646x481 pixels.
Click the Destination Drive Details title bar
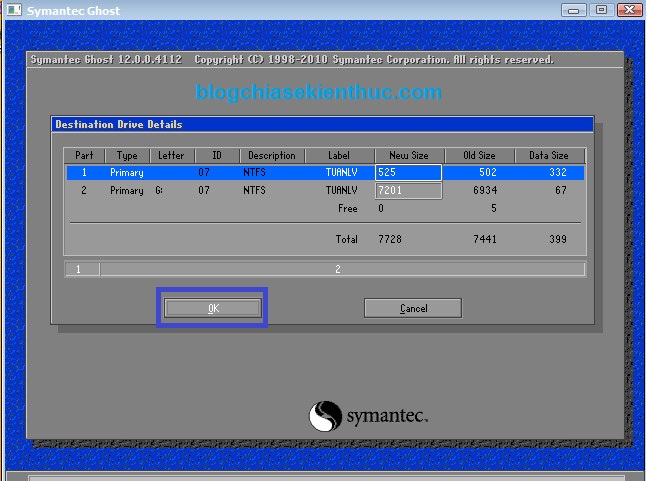(322, 124)
